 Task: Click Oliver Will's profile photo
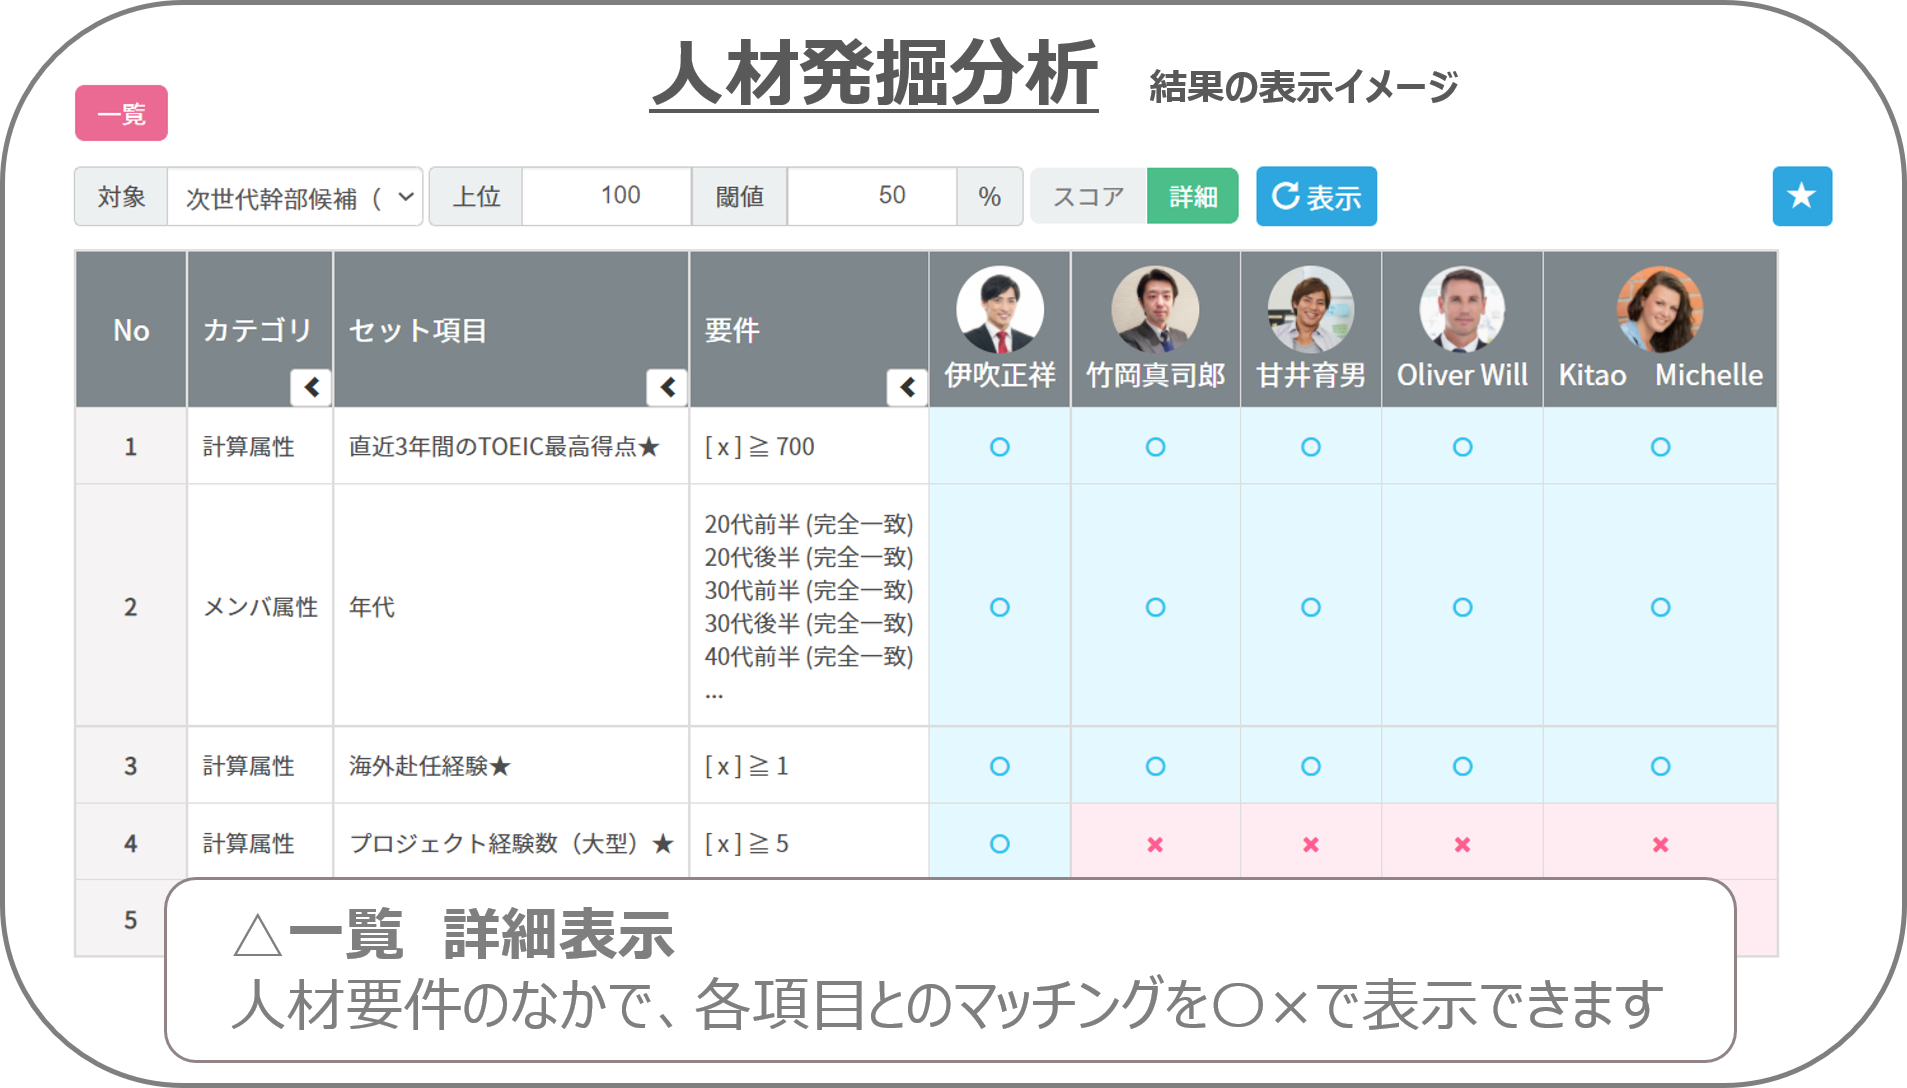tap(1462, 310)
